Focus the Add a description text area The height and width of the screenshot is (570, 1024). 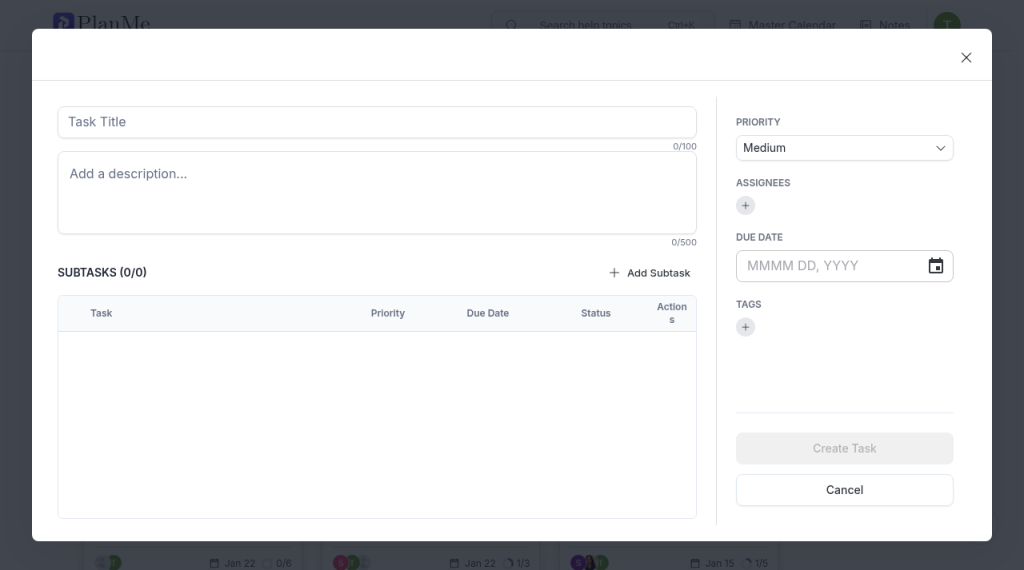pyautogui.click(x=377, y=193)
